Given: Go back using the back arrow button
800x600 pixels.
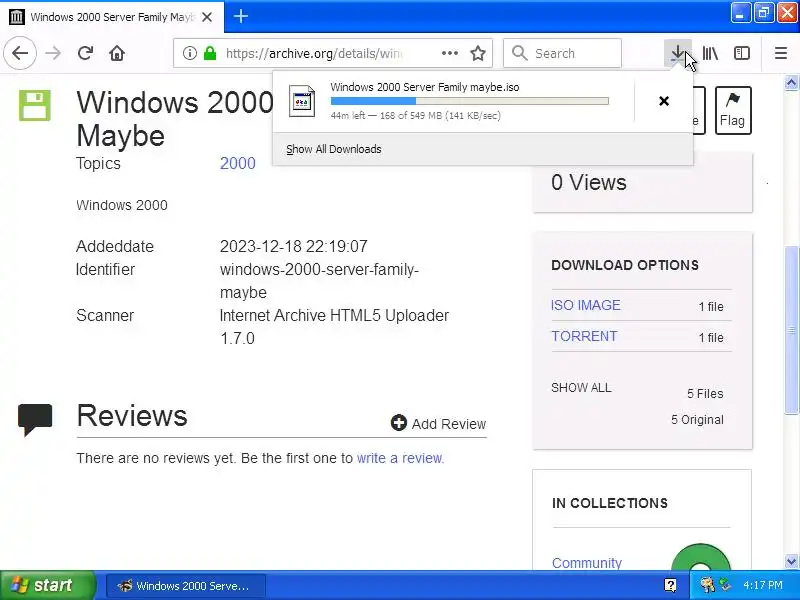Looking at the screenshot, I should (x=20, y=53).
